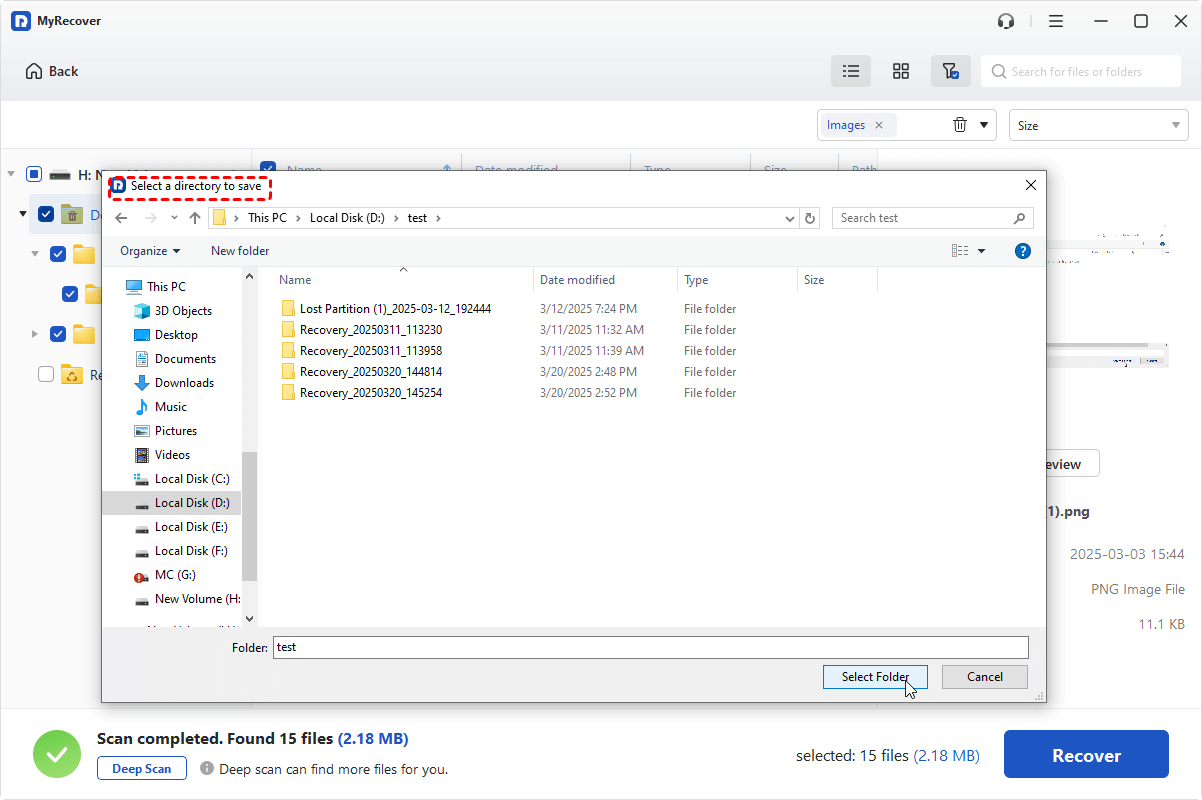Sort by the Date modified column header

(x=606, y=280)
